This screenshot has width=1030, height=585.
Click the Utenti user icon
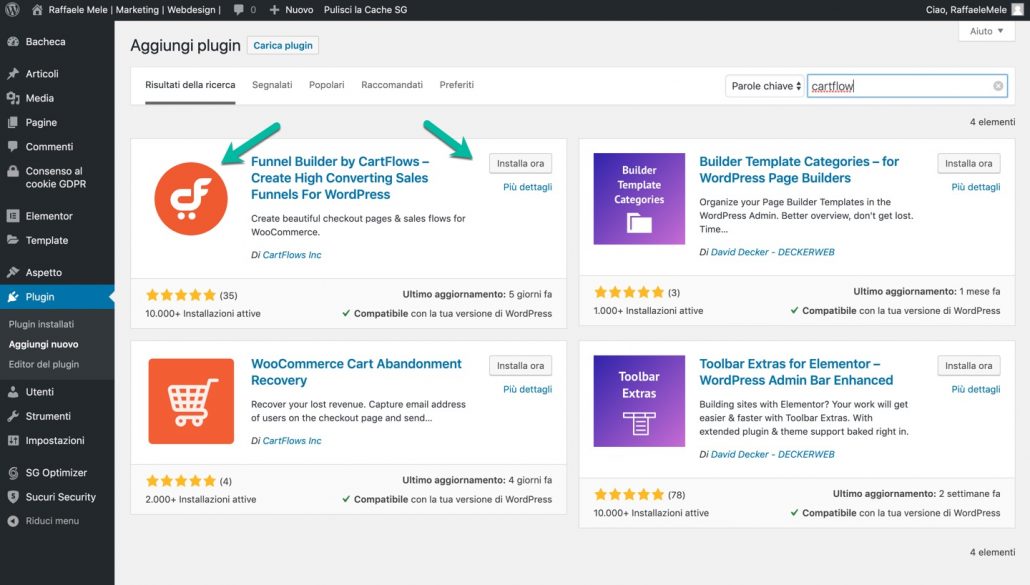coord(13,392)
